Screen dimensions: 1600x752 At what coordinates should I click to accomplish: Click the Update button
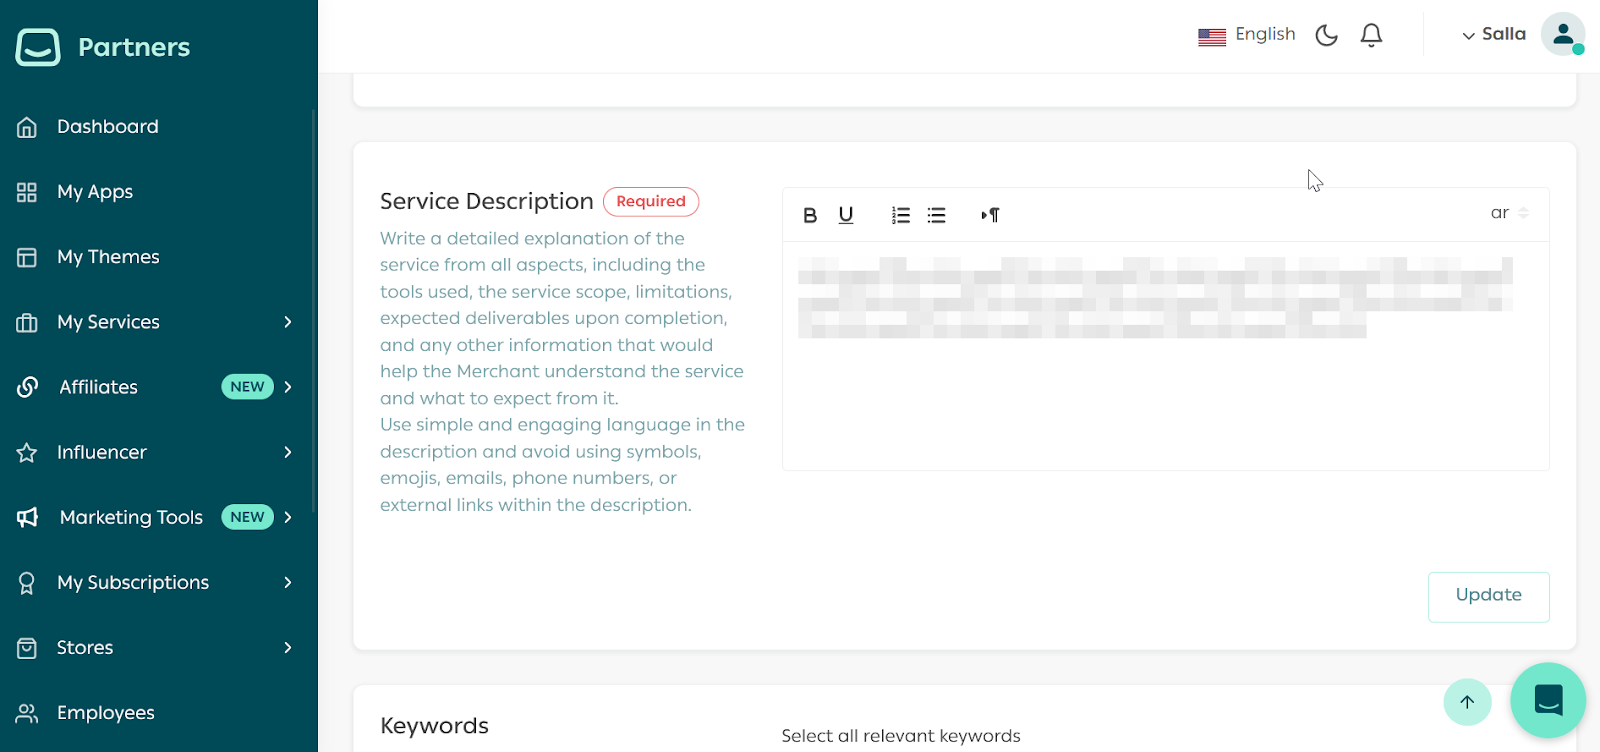click(x=1488, y=596)
